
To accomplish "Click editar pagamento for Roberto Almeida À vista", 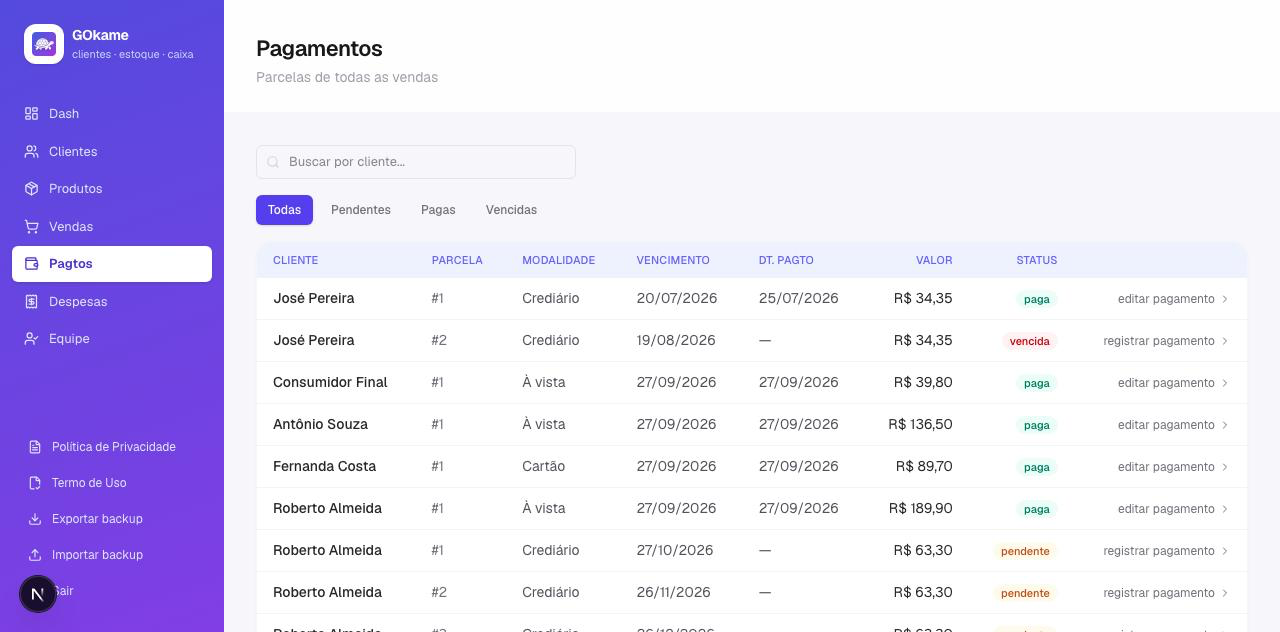I will 1173,509.
